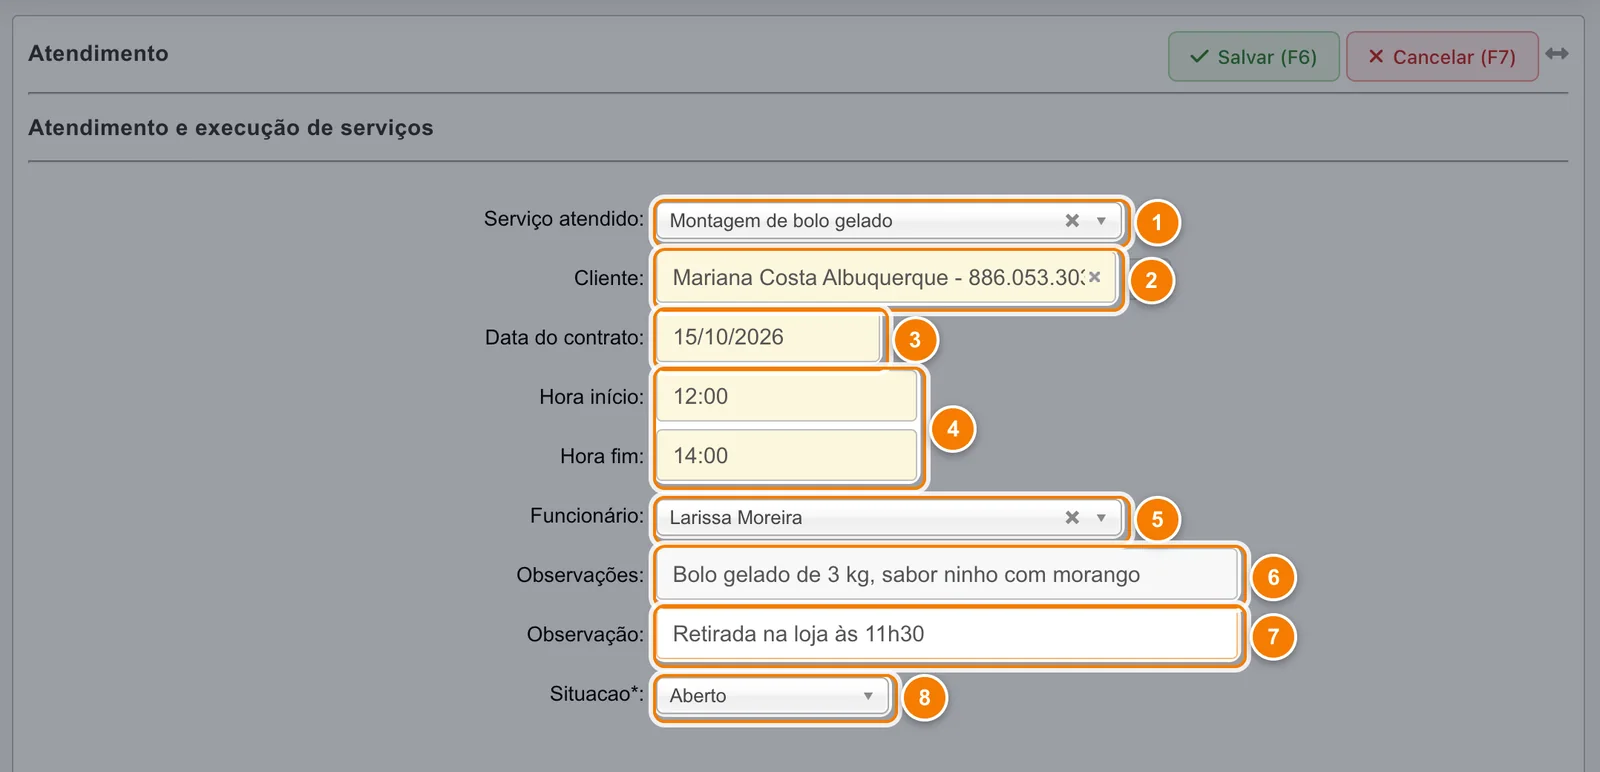The height and width of the screenshot is (772, 1600).
Task: Click the Atendimento e execução de serviços heading
Action: point(231,128)
